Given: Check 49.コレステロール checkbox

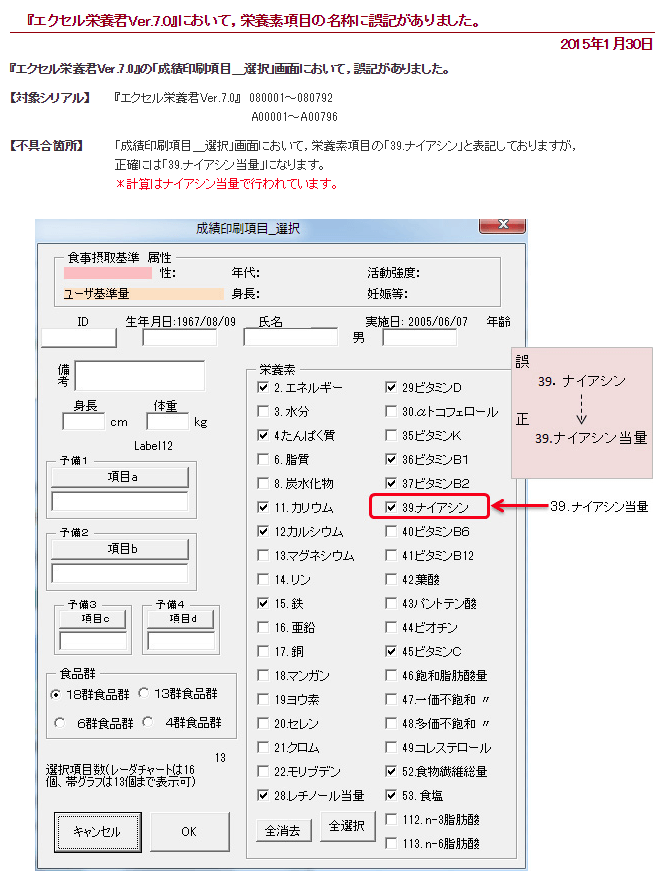Looking at the screenshot, I should tap(391, 748).
